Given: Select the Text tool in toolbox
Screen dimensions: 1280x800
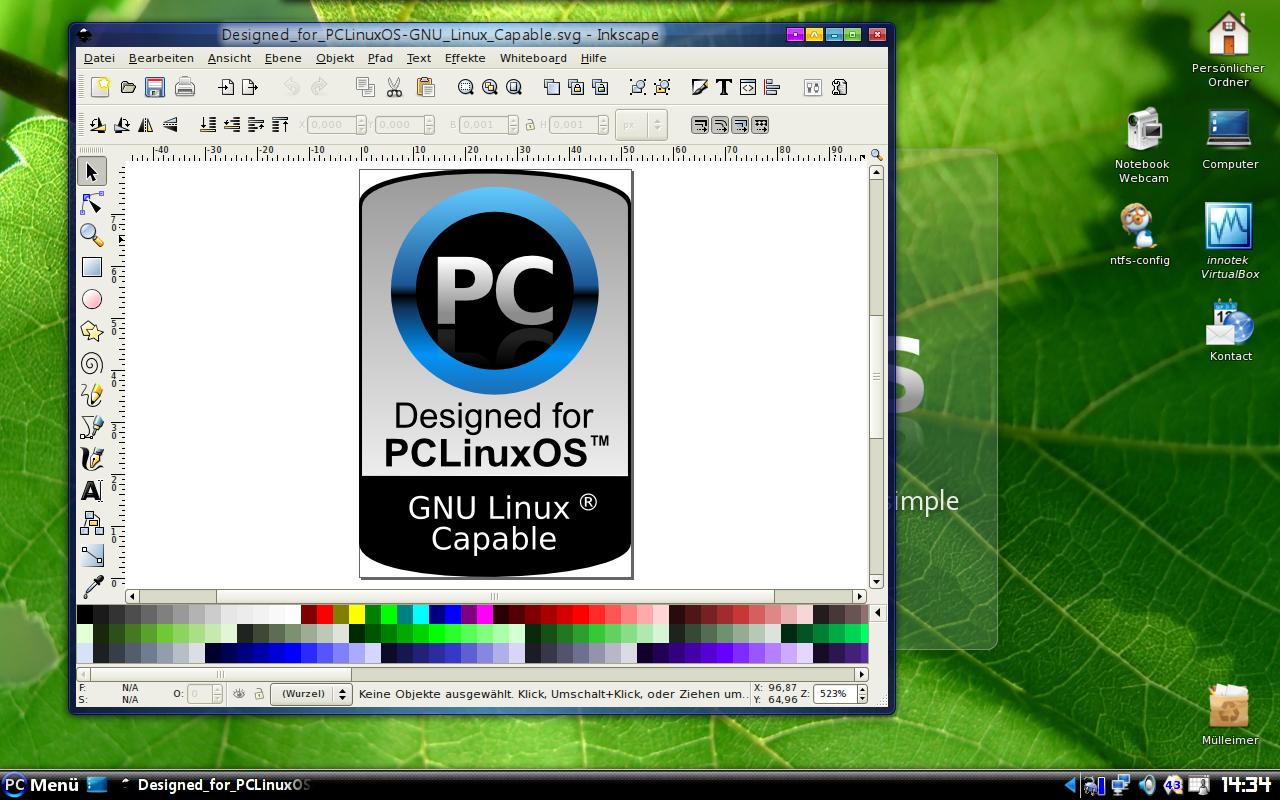Looking at the screenshot, I should (x=92, y=491).
